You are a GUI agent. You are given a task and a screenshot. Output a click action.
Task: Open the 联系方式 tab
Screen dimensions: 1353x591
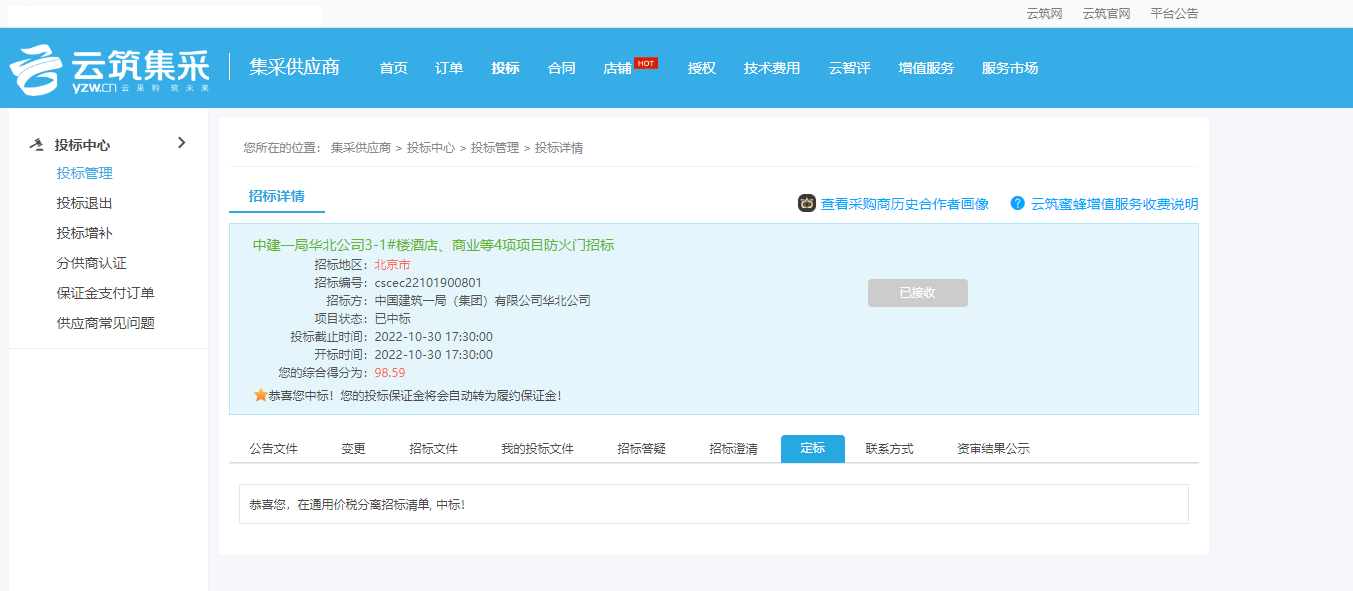pyautogui.click(x=889, y=449)
